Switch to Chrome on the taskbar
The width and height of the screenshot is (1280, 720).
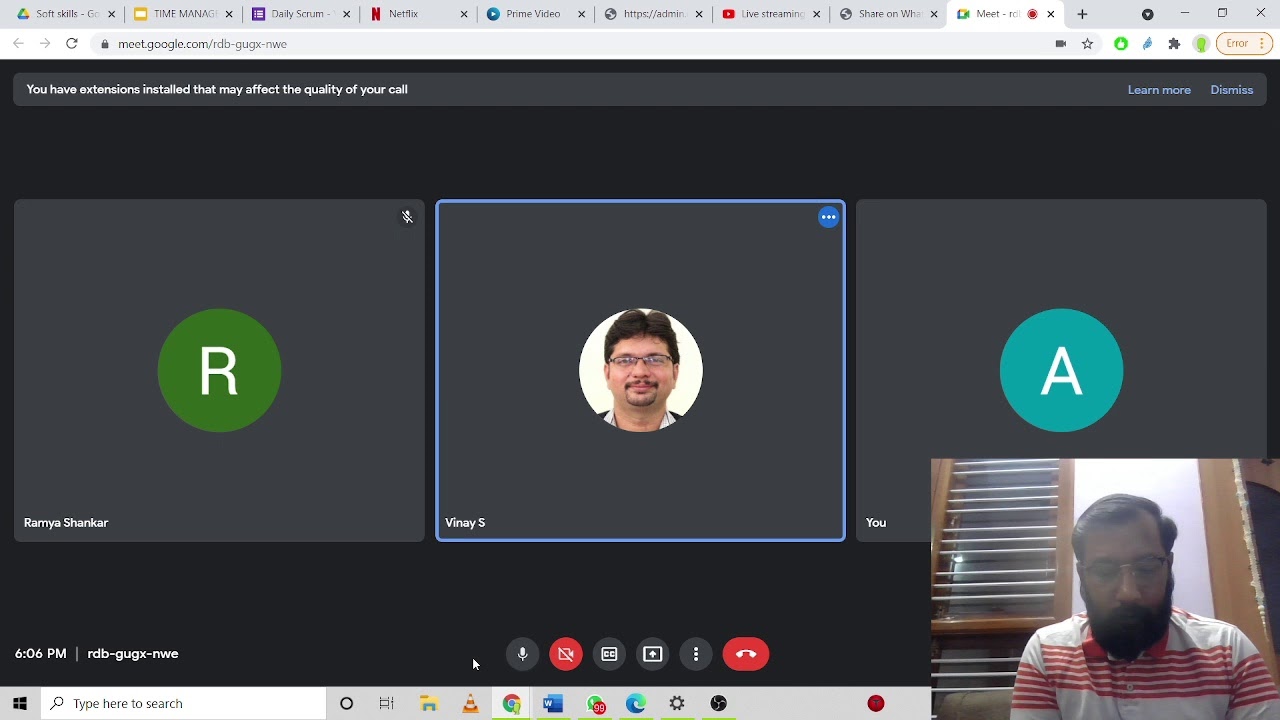pos(511,704)
